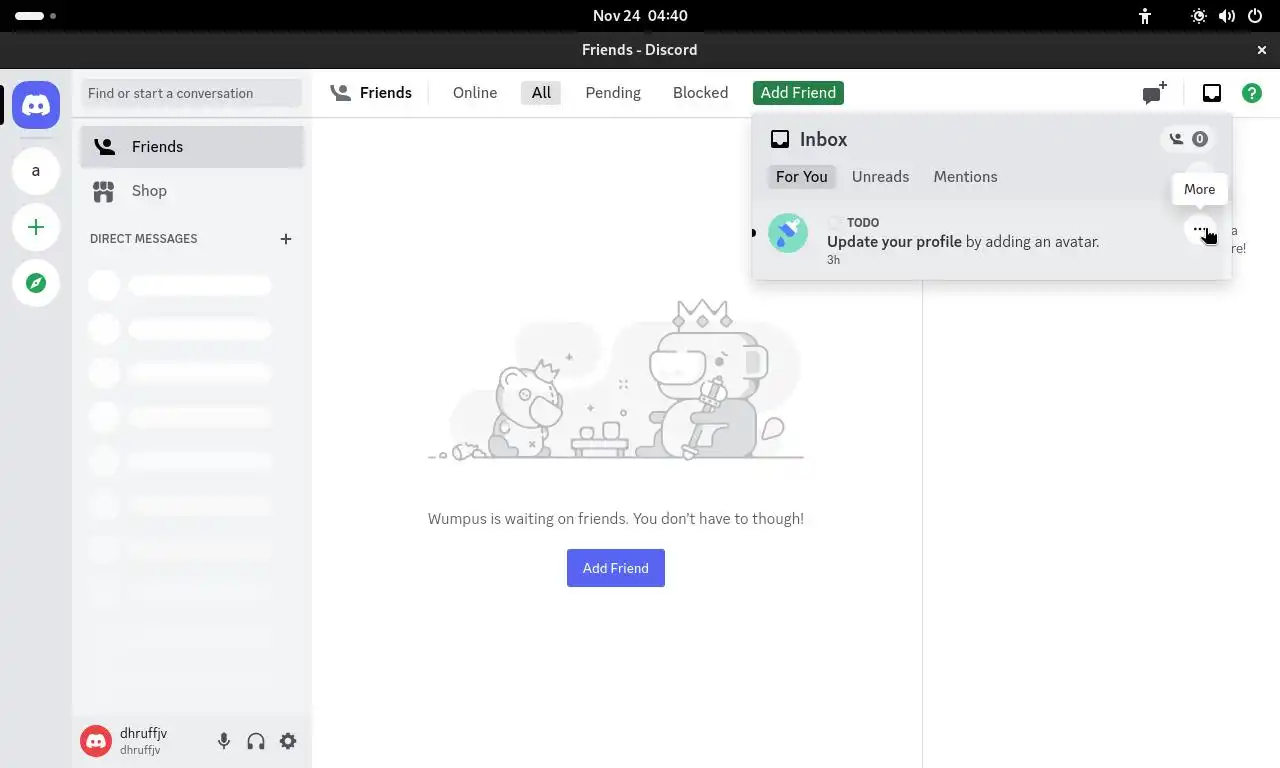Open the Pending friends tab
1280x768 pixels.
click(x=613, y=93)
